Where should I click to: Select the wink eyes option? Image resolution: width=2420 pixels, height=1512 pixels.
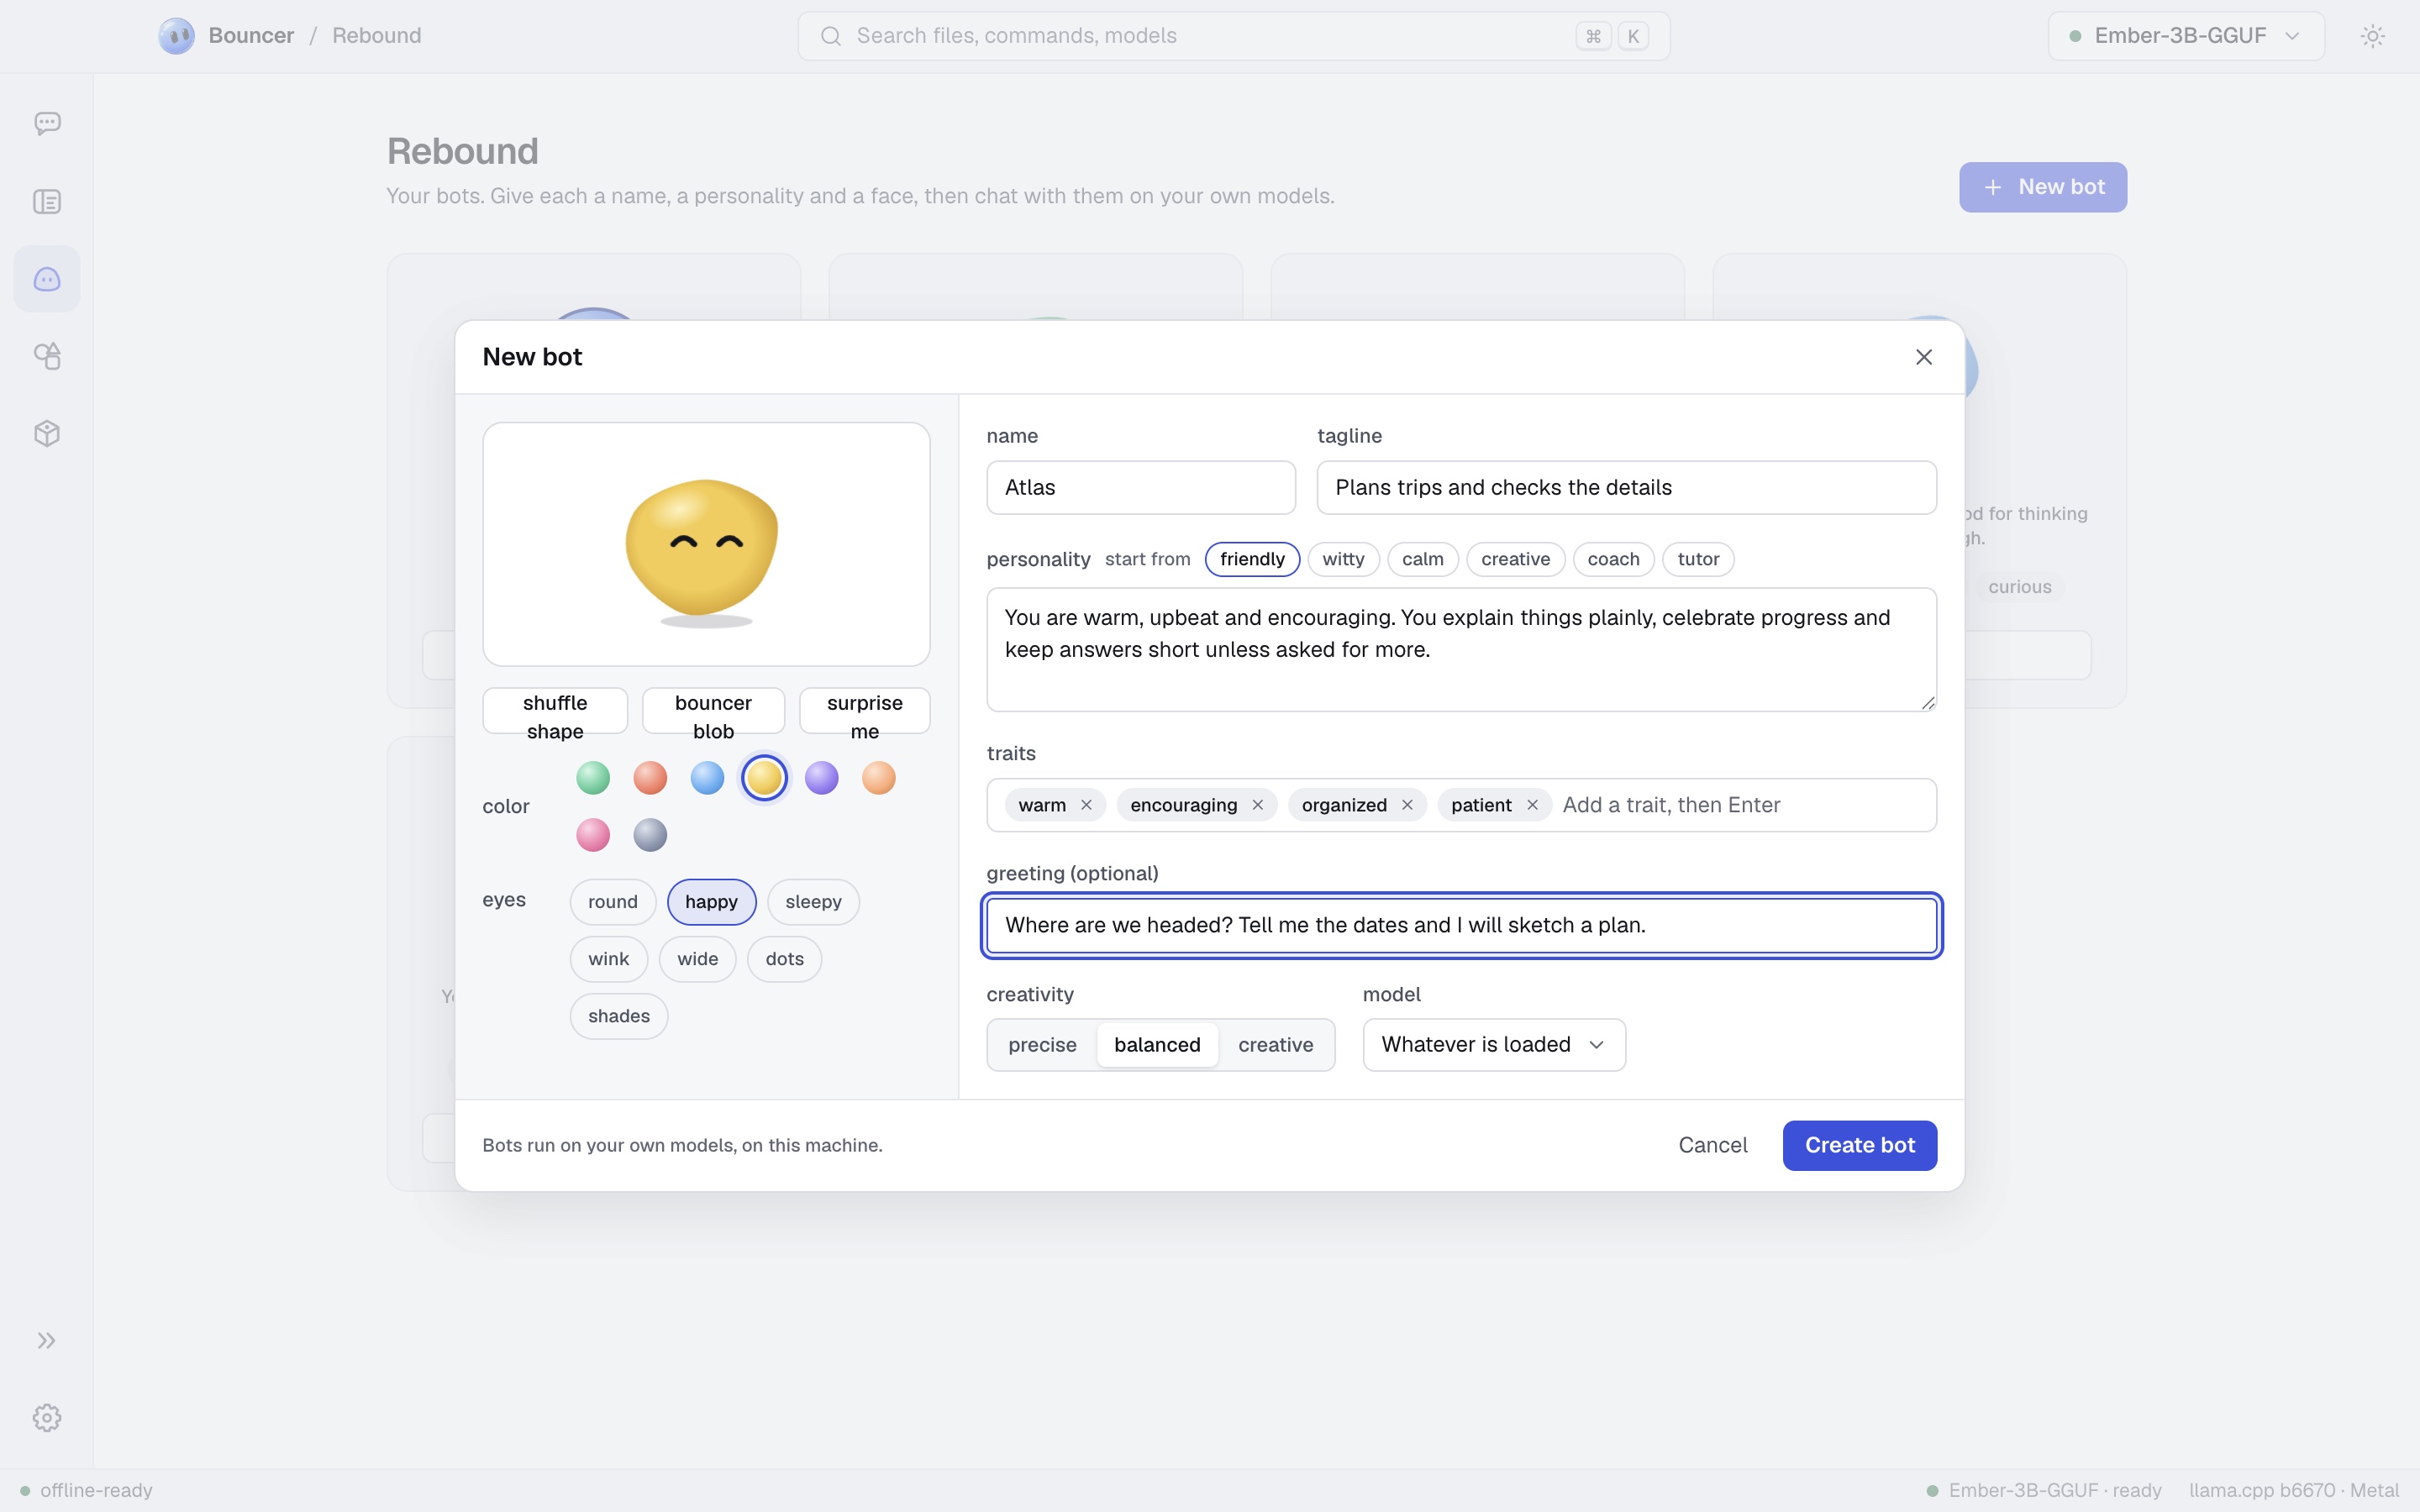click(x=608, y=959)
